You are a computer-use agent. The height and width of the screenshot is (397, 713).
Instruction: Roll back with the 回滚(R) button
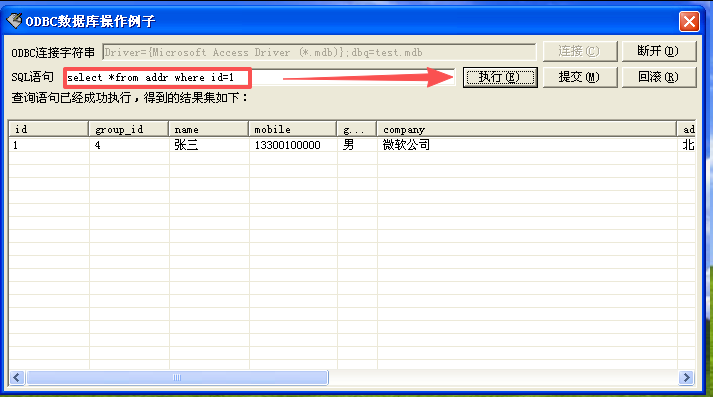(x=658, y=77)
